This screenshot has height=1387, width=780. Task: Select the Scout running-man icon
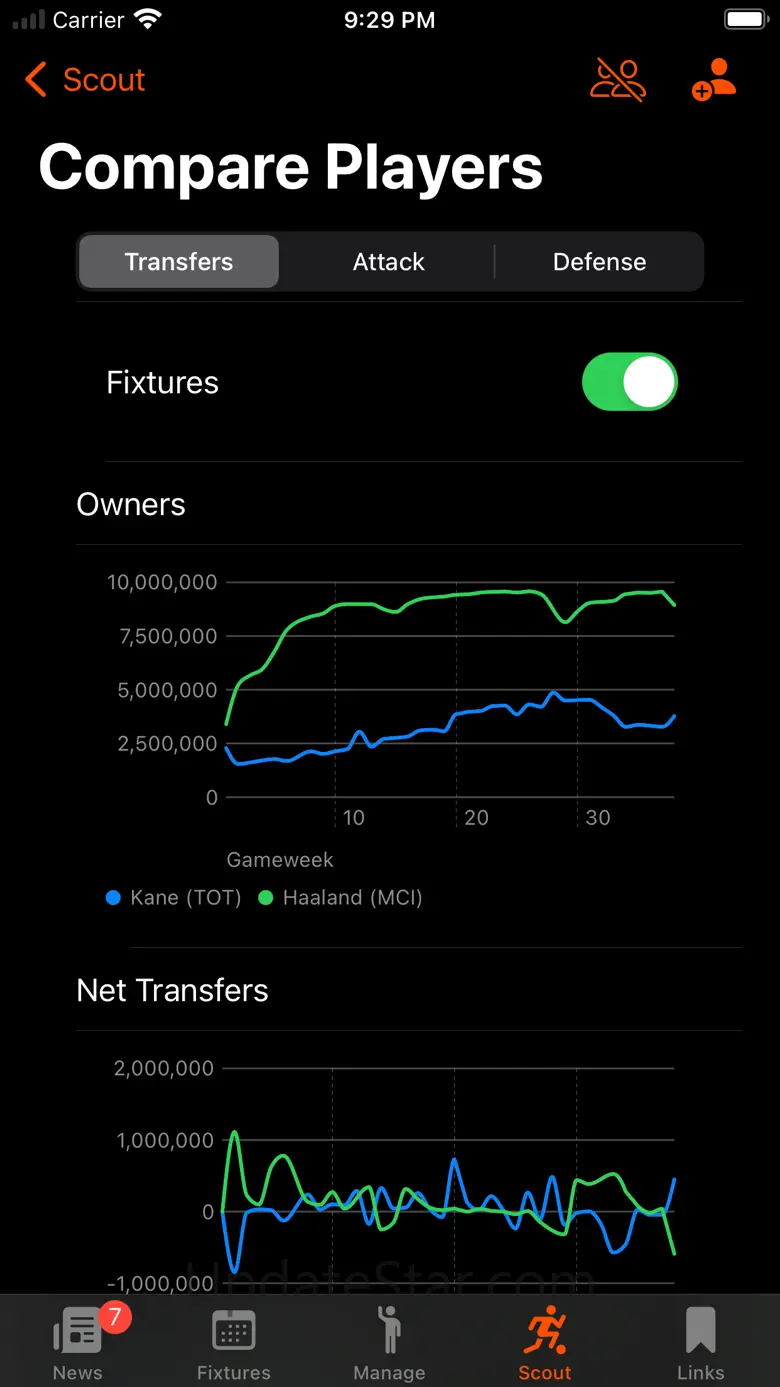(x=545, y=1331)
